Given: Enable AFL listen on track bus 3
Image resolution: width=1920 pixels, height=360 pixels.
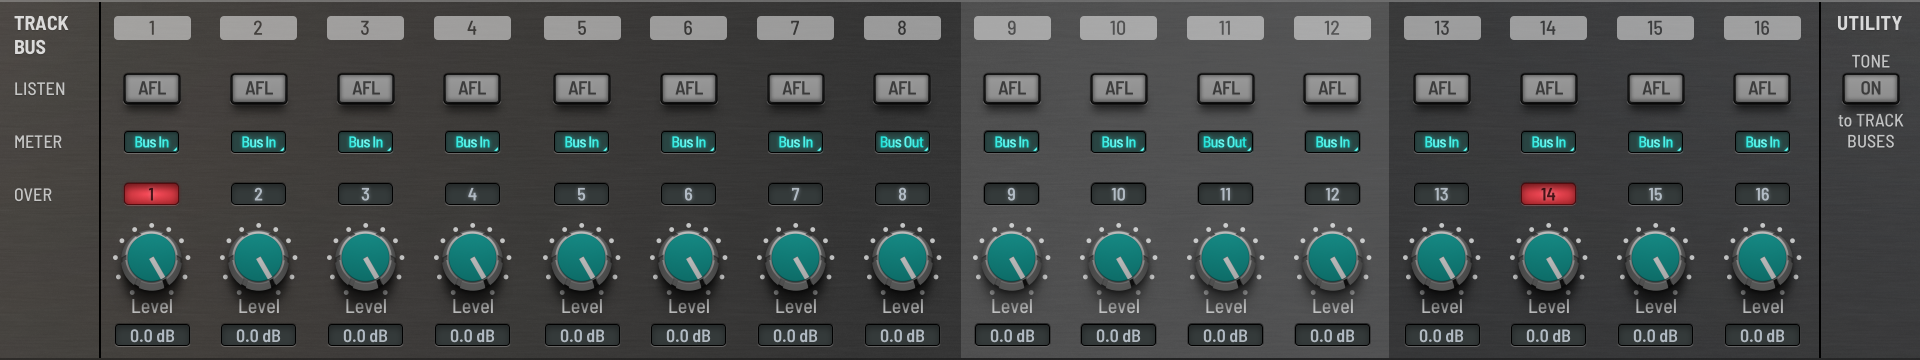Looking at the screenshot, I should [366, 89].
